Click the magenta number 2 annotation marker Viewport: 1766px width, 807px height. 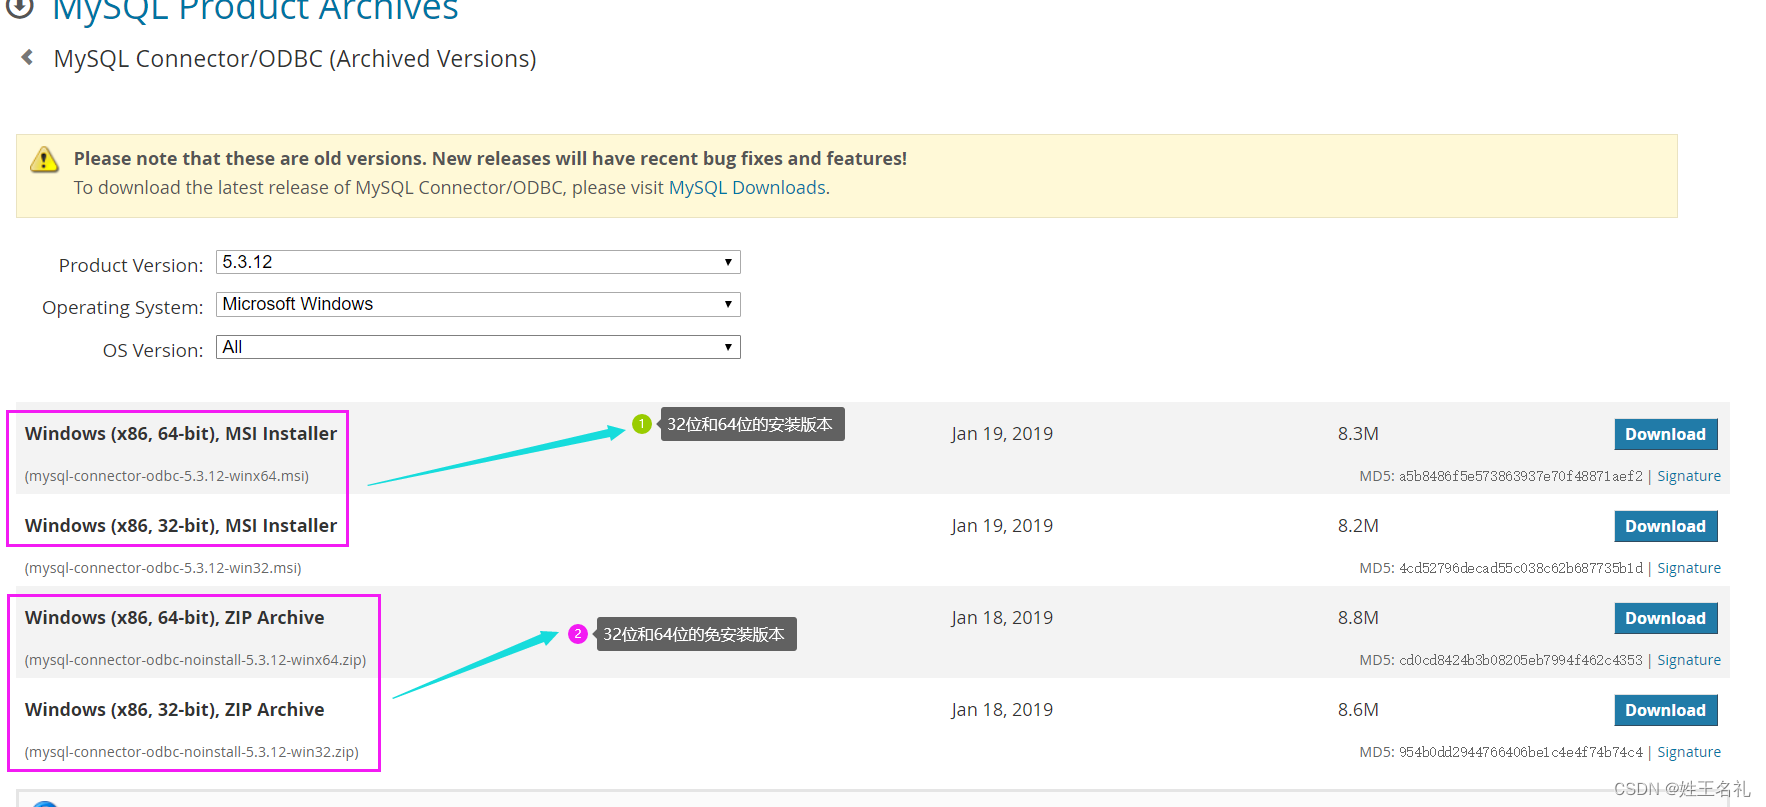click(x=578, y=634)
